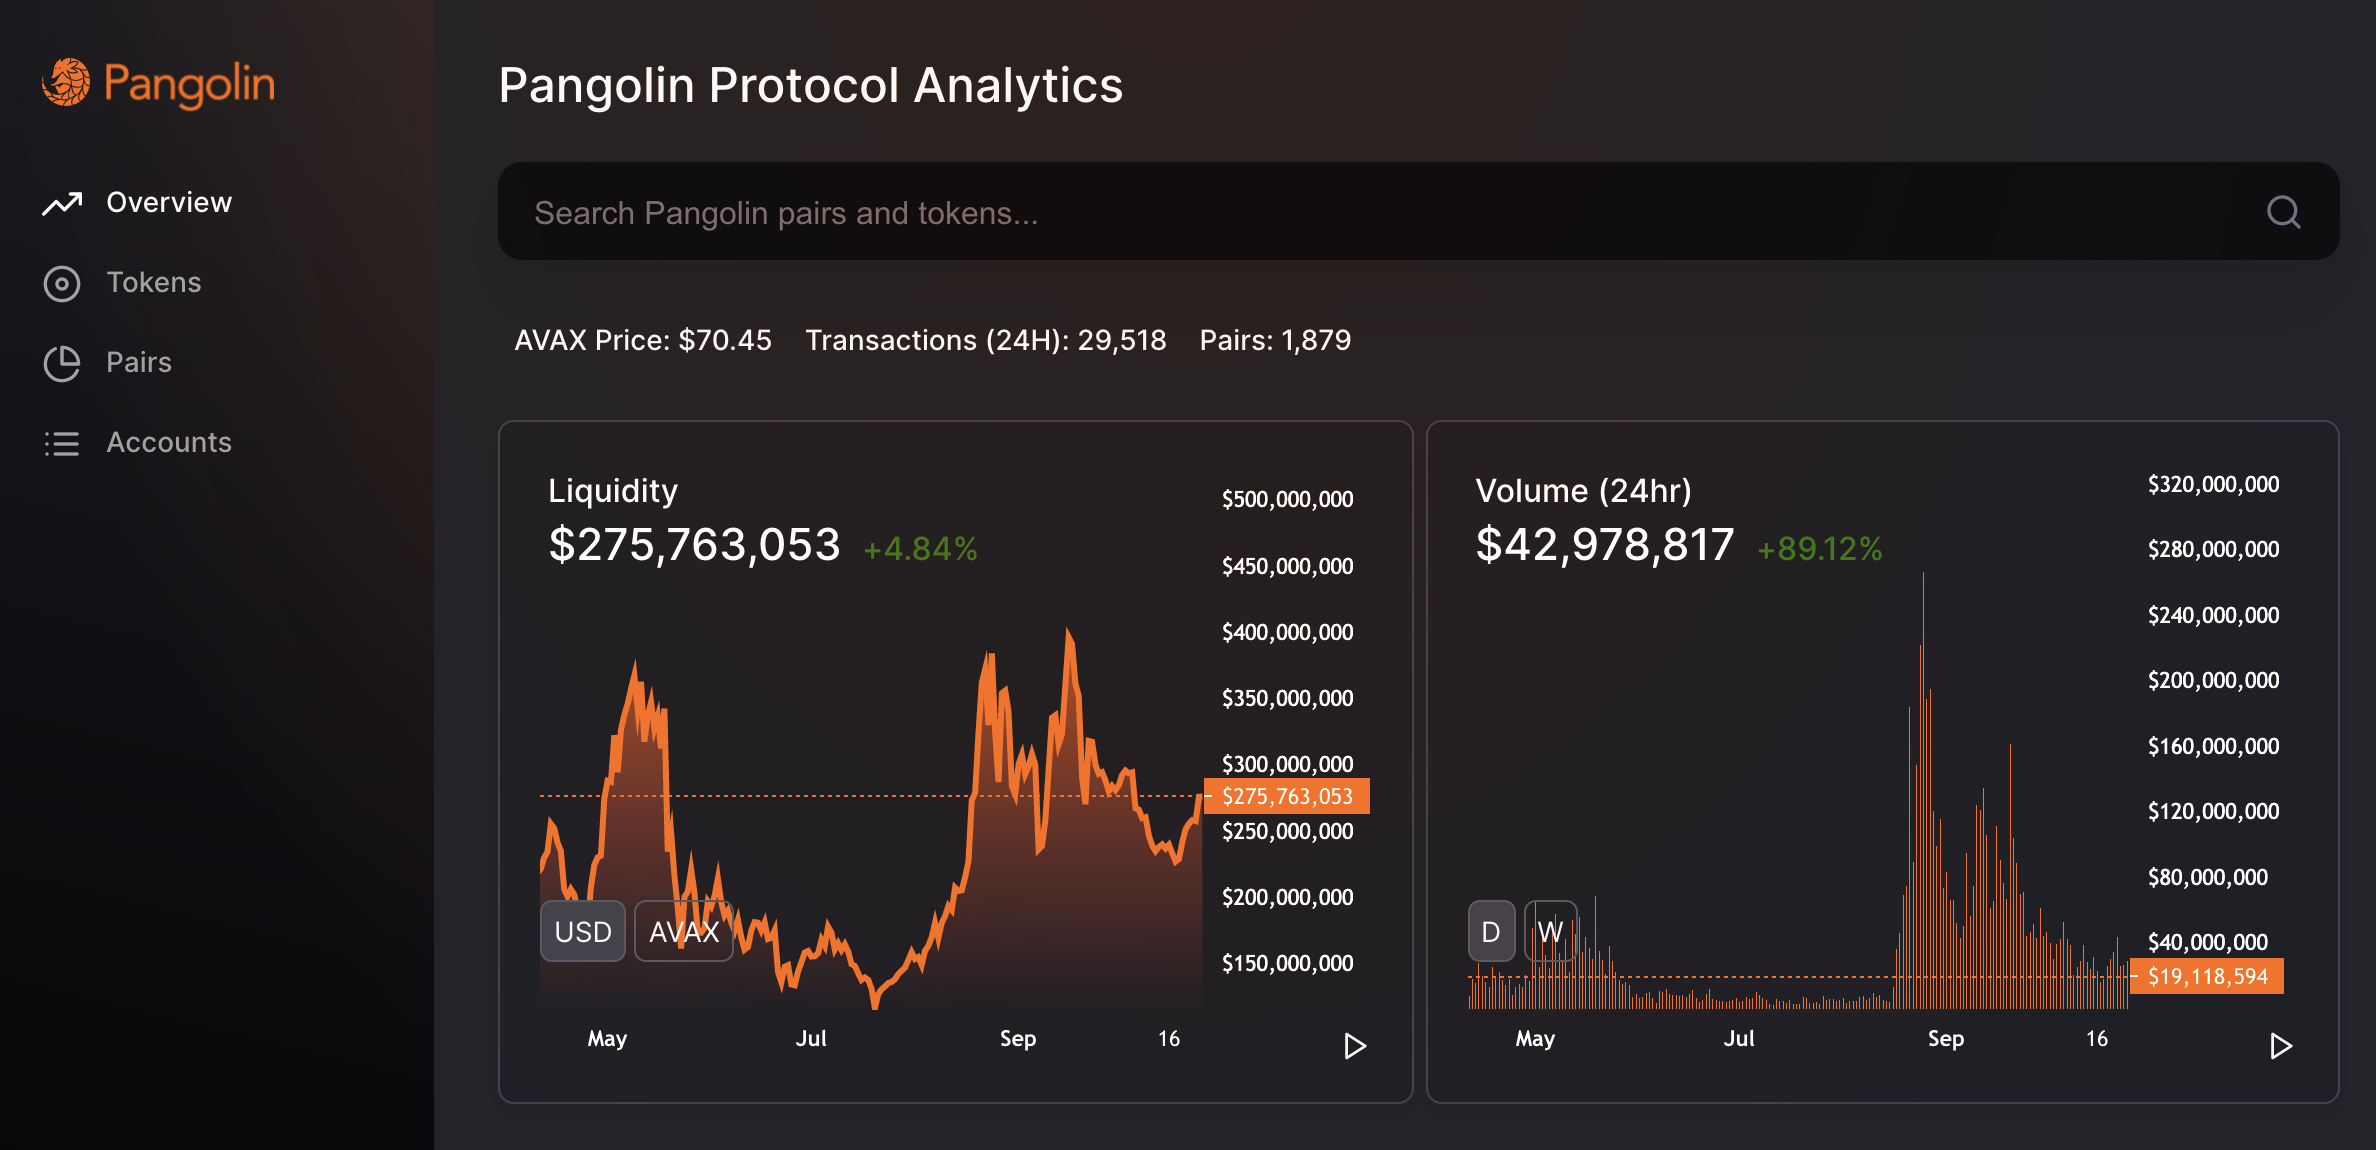Click the $275,763,053 liquidity price marker

pos(1287,797)
